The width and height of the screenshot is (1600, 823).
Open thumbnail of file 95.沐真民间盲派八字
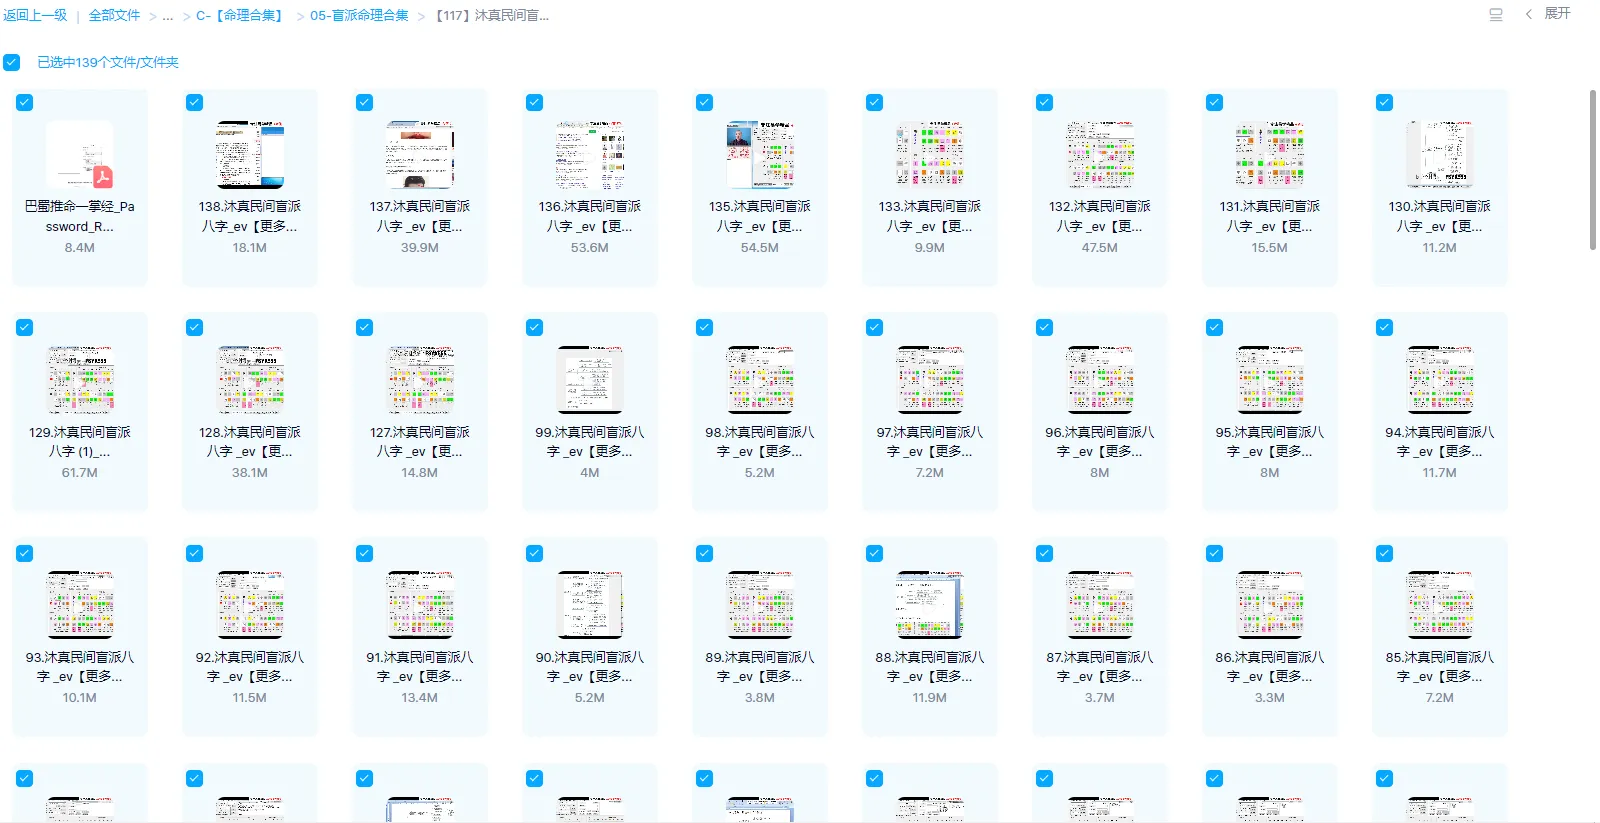(x=1270, y=380)
